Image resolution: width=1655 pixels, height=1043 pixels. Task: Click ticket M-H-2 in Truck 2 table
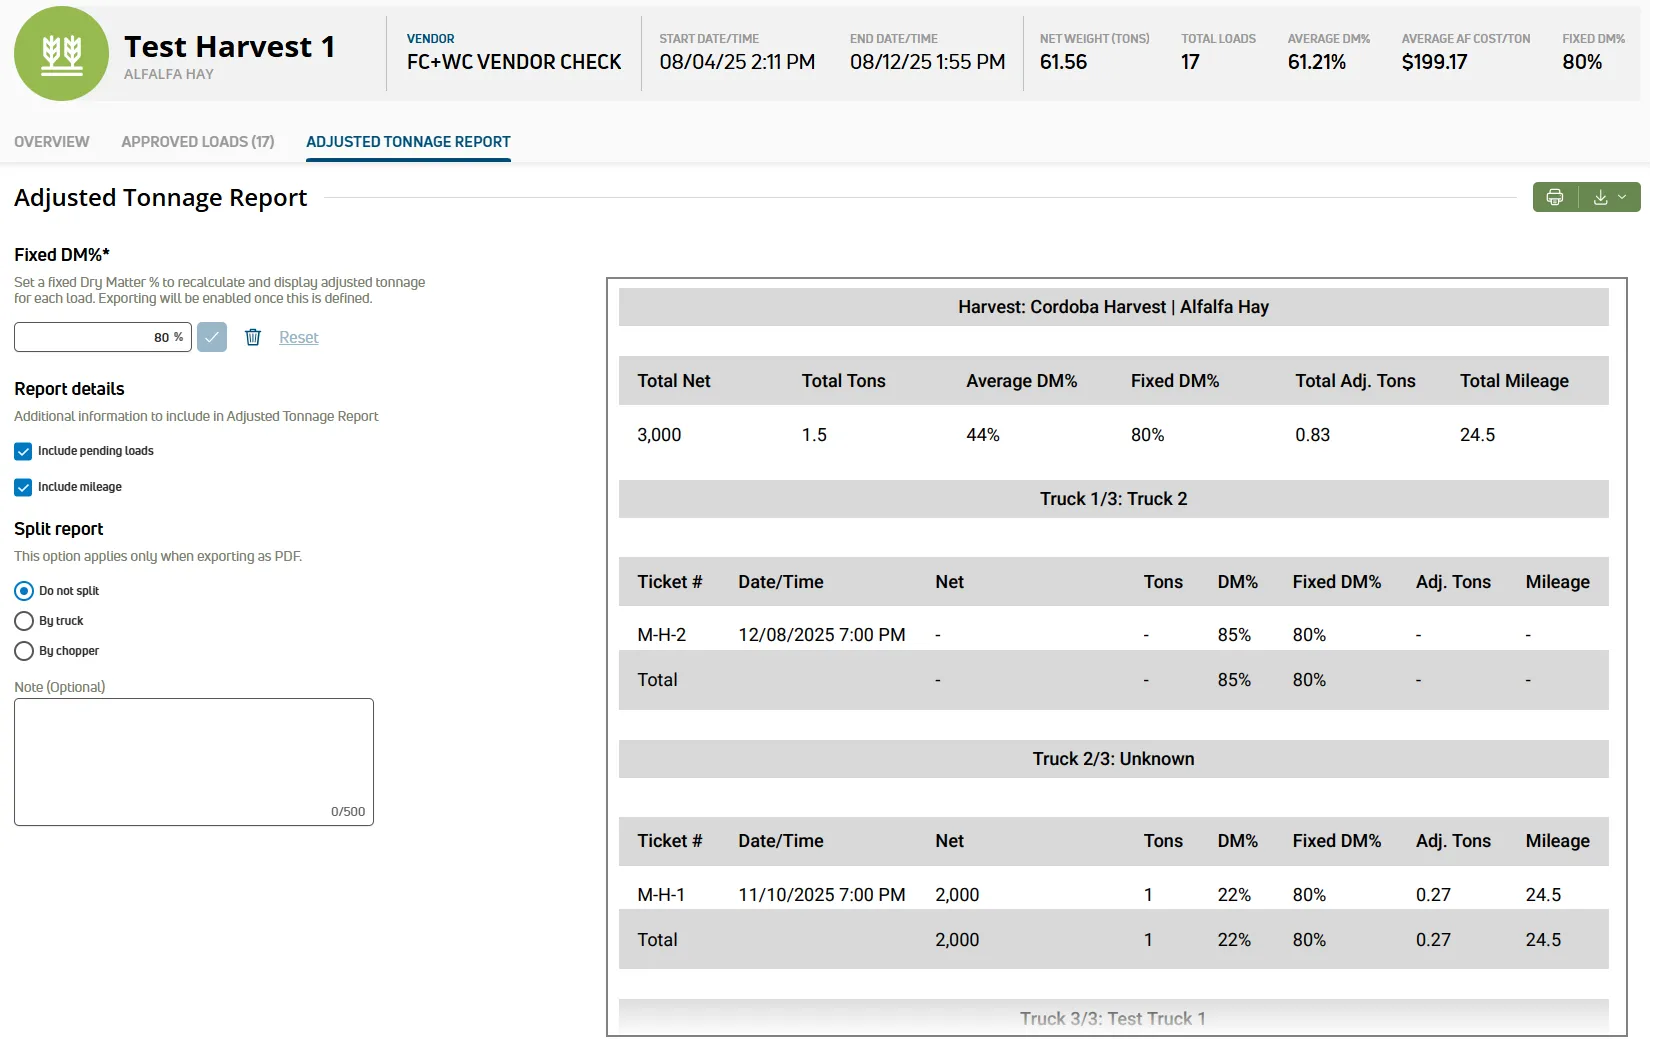661,635
